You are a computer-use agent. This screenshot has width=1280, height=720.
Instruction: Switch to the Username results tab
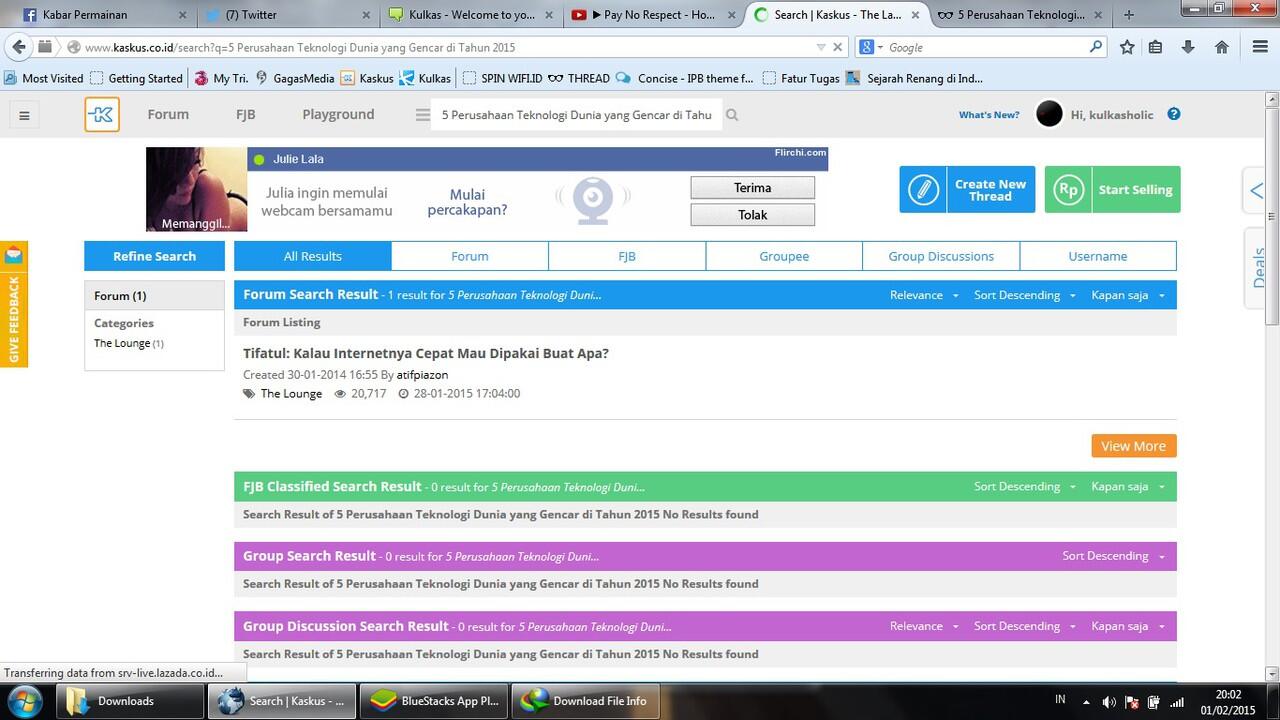[1098, 256]
